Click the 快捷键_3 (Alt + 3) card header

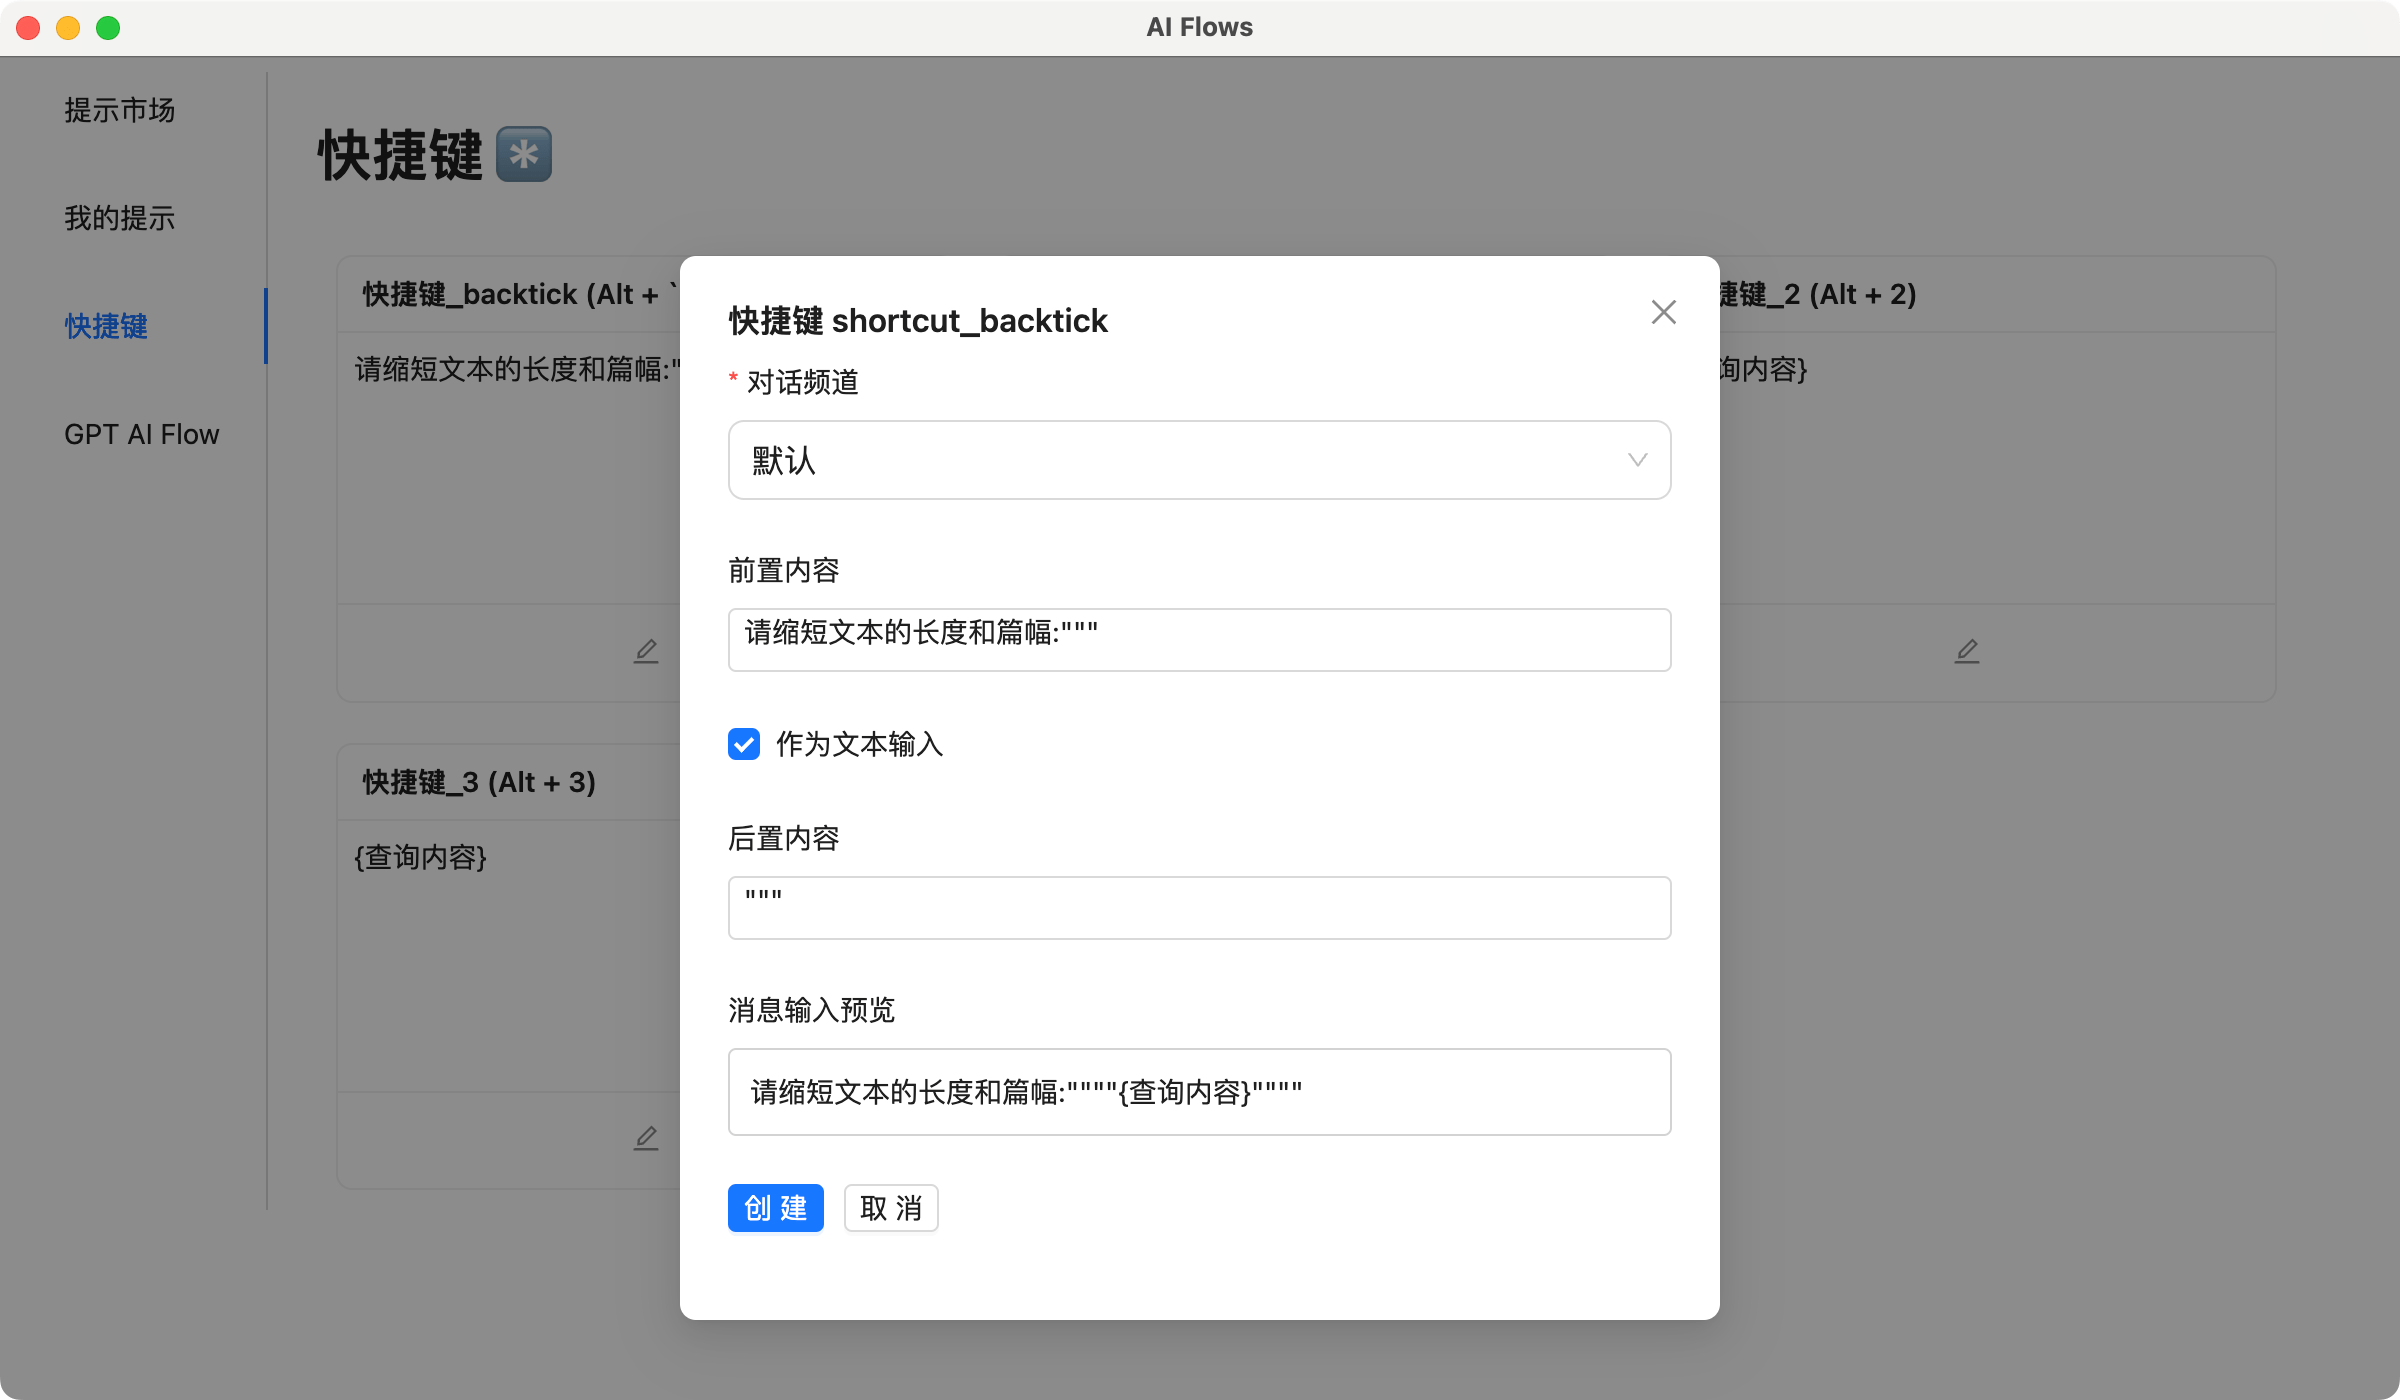[480, 782]
